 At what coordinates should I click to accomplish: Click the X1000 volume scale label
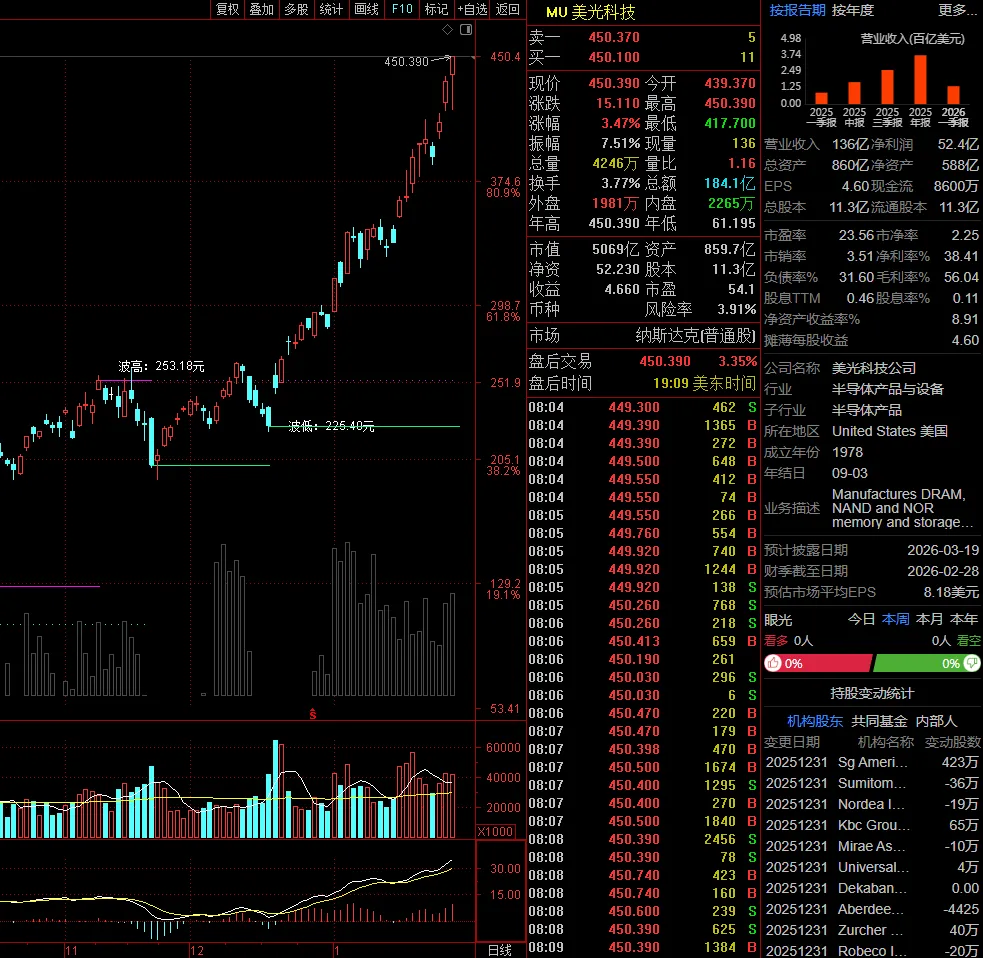[x=495, y=832]
